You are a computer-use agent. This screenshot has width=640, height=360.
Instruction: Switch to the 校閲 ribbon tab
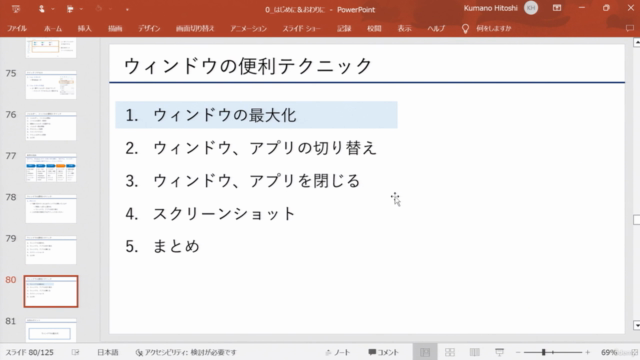374,29
